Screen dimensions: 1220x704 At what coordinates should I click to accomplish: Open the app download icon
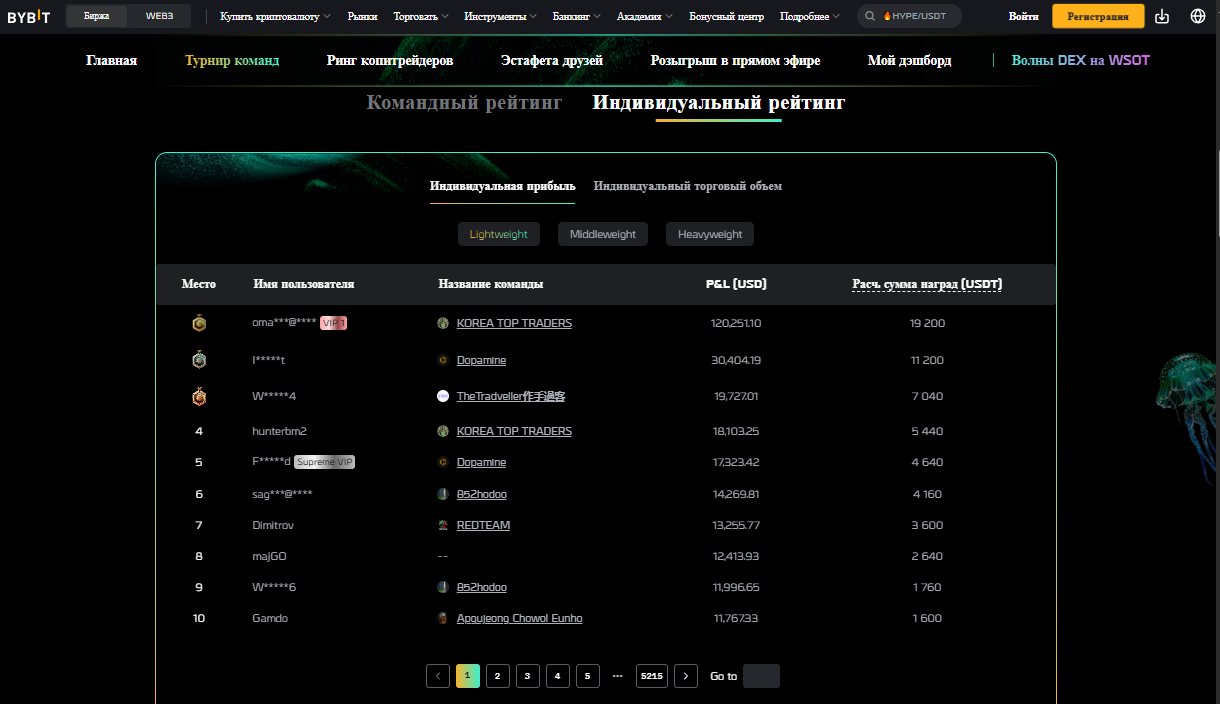pos(1162,16)
